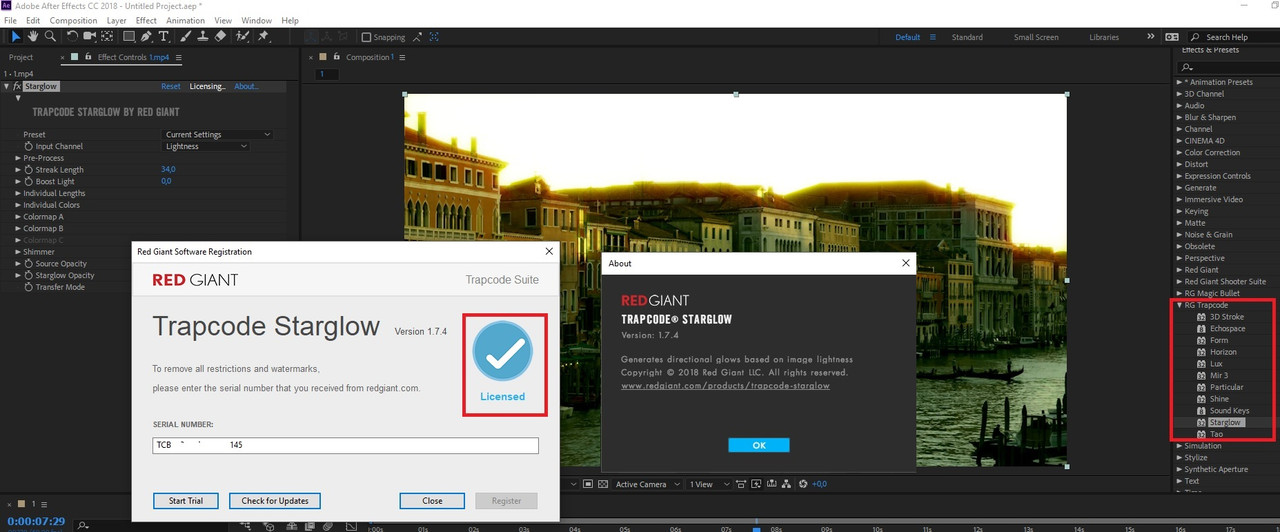Select the Puppet Pin tool
Viewport: 1280px width, 532px height.
(264, 37)
